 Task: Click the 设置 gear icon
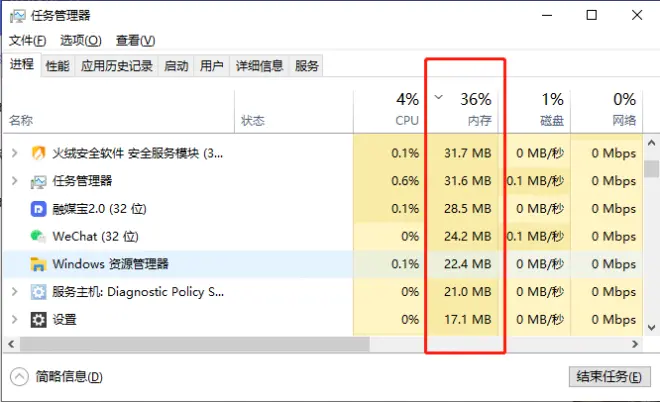[x=39, y=320]
